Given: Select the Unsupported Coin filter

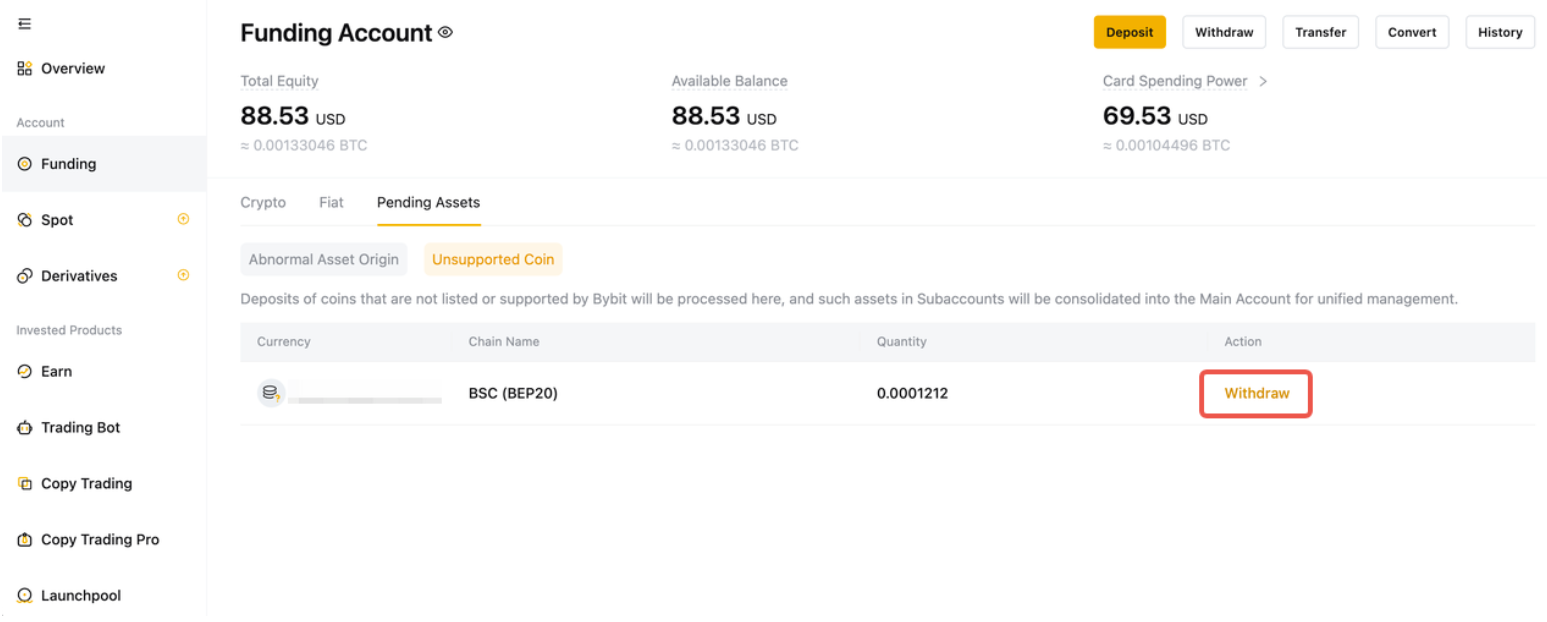Looking at the screenshot, I should pos(493,259).
